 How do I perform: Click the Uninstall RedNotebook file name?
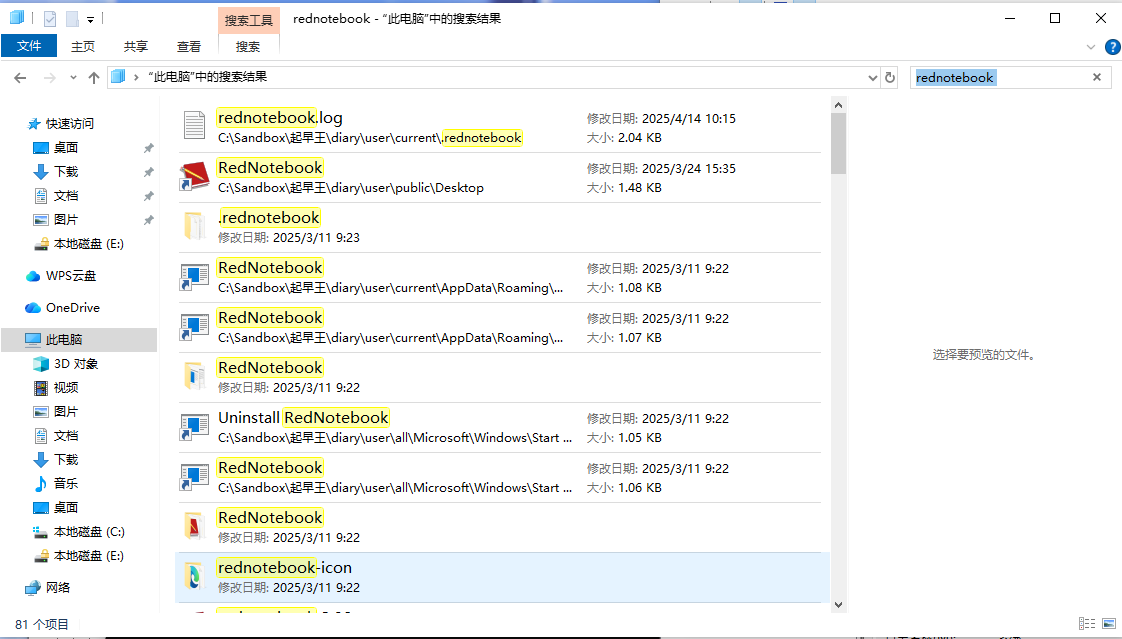pyautogui.click(x=303, y=417)
